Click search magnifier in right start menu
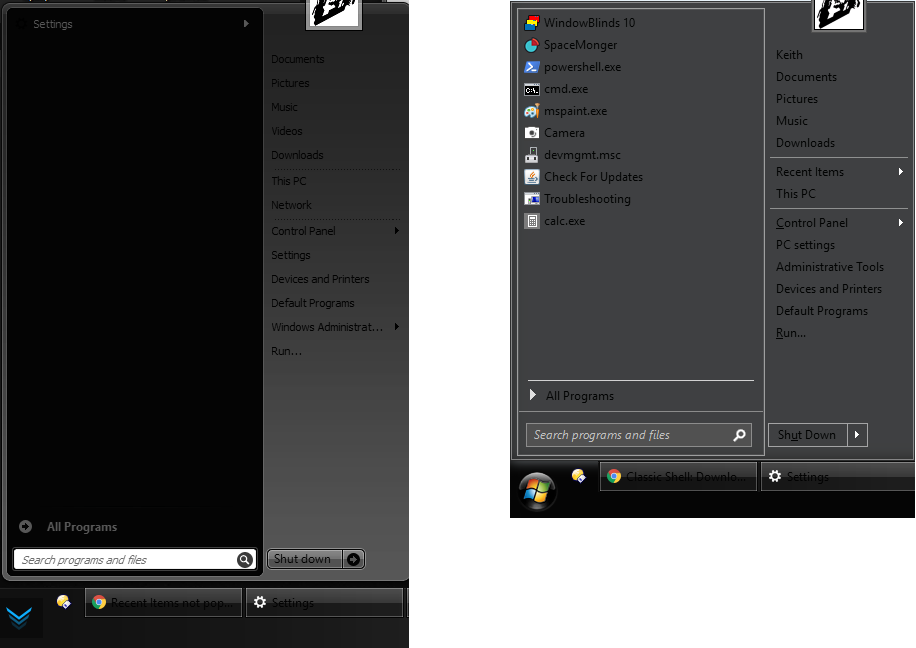This screenshot has width=916, height=648. 739,435
